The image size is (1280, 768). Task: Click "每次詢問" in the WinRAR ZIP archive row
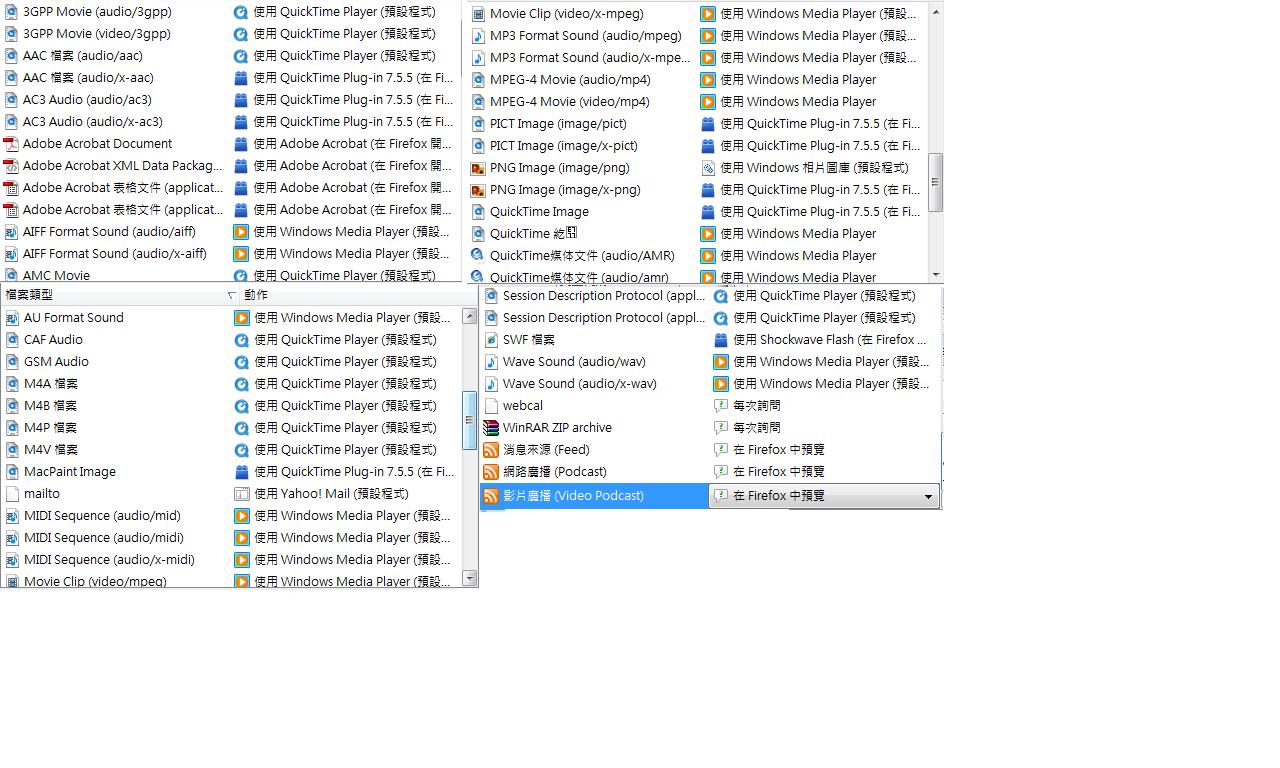(757, 428)
